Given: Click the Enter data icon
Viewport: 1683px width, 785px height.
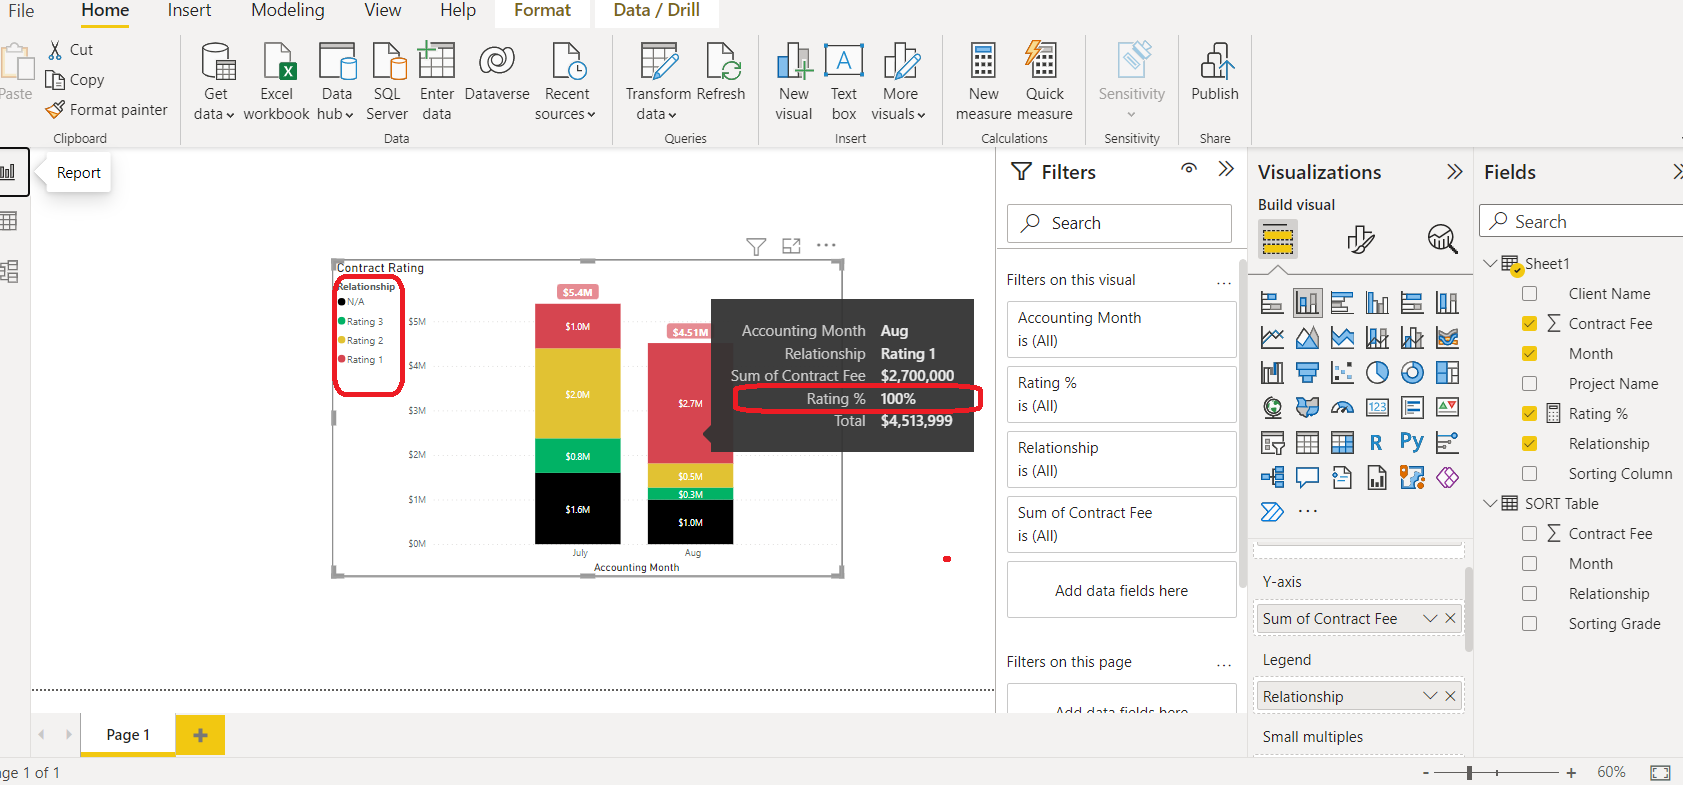Looking at the screenshot, I should [x=436, y=61].
